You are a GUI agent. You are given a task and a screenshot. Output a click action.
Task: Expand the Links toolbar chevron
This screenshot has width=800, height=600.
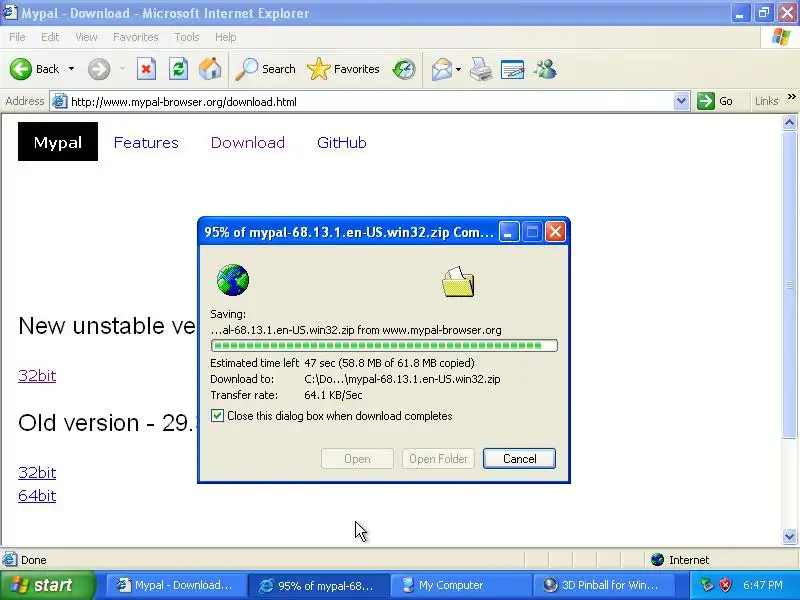(791, 97)
